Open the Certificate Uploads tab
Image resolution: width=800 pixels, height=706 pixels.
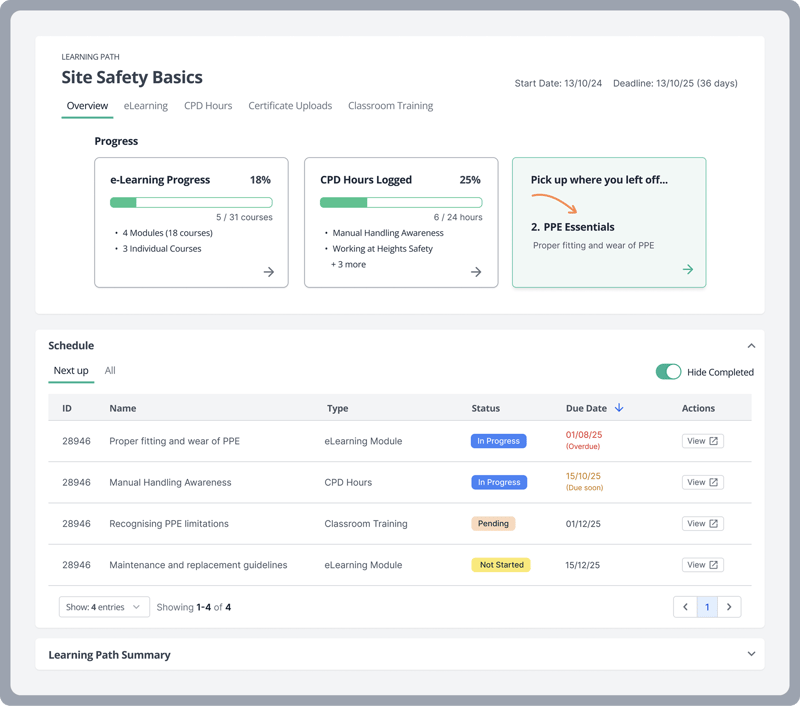(x=290, y=106)
